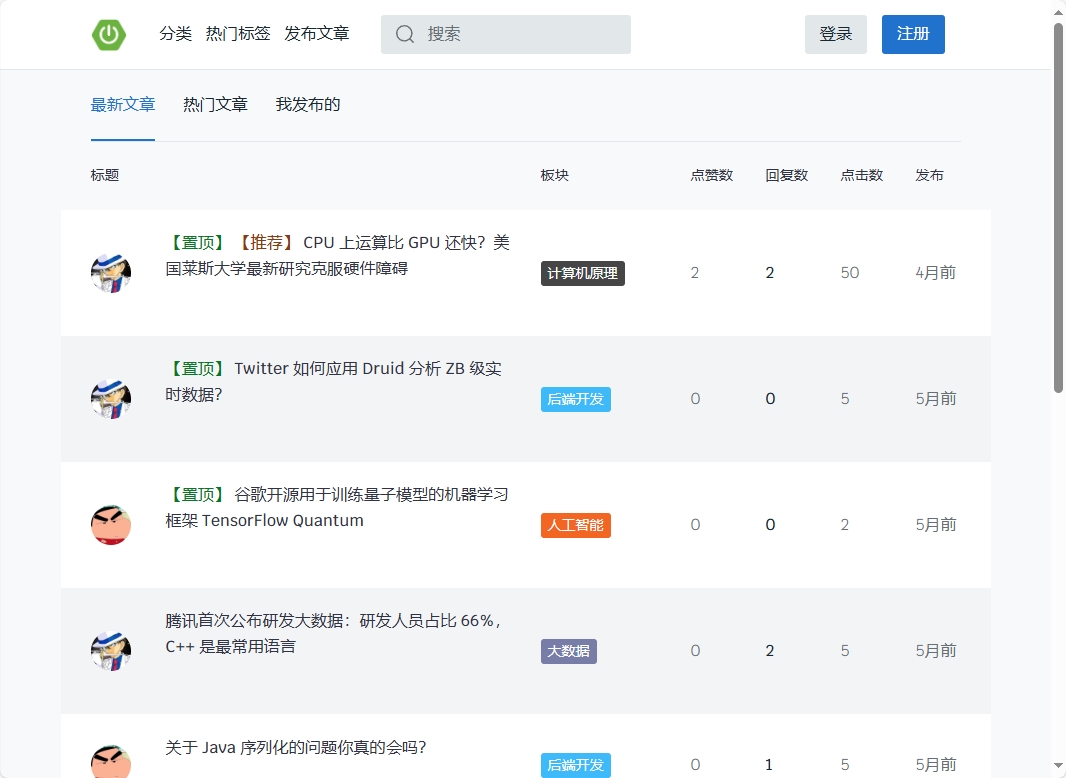Image resolution: width=1066 pixels, height=778 pixels.
Task: Click the magnifier icon in the search bar
Action: point(404,34)
